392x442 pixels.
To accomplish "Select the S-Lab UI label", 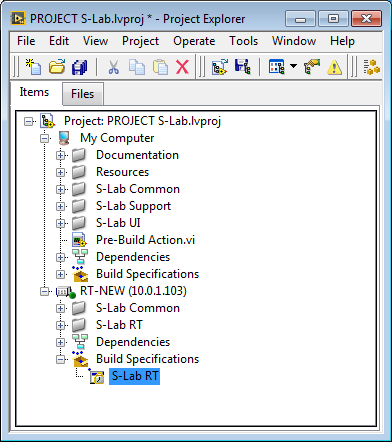I will point(118,223).
